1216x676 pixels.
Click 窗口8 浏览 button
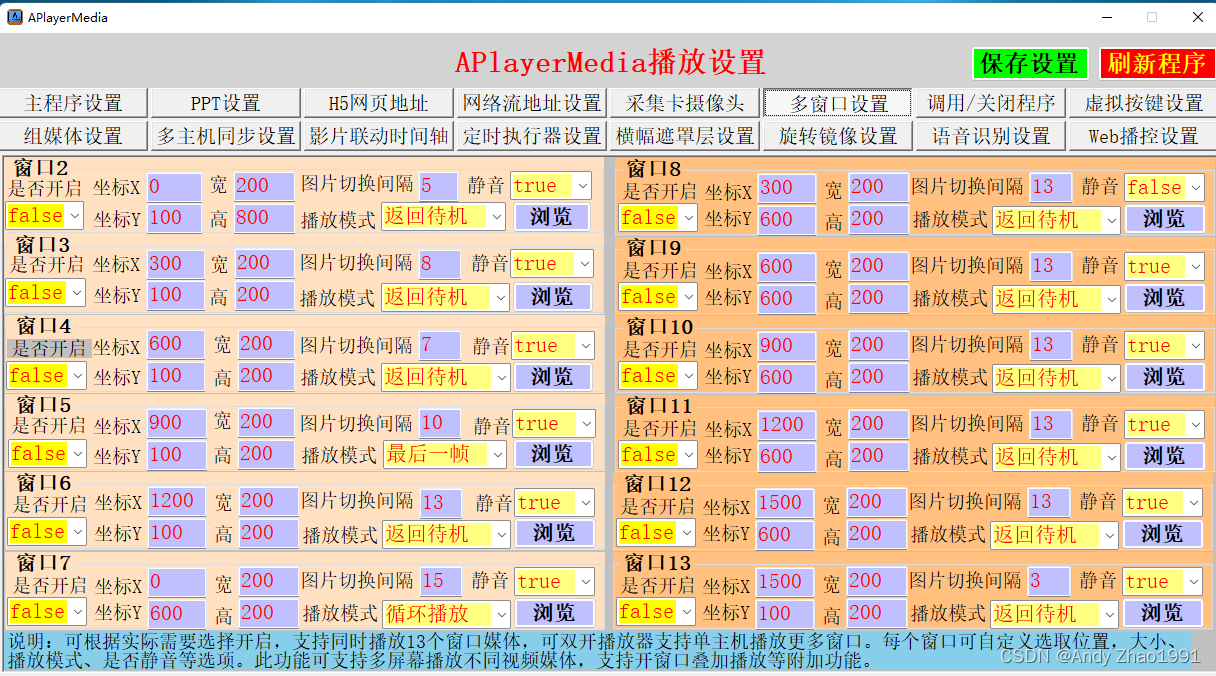coord(1164,219)
